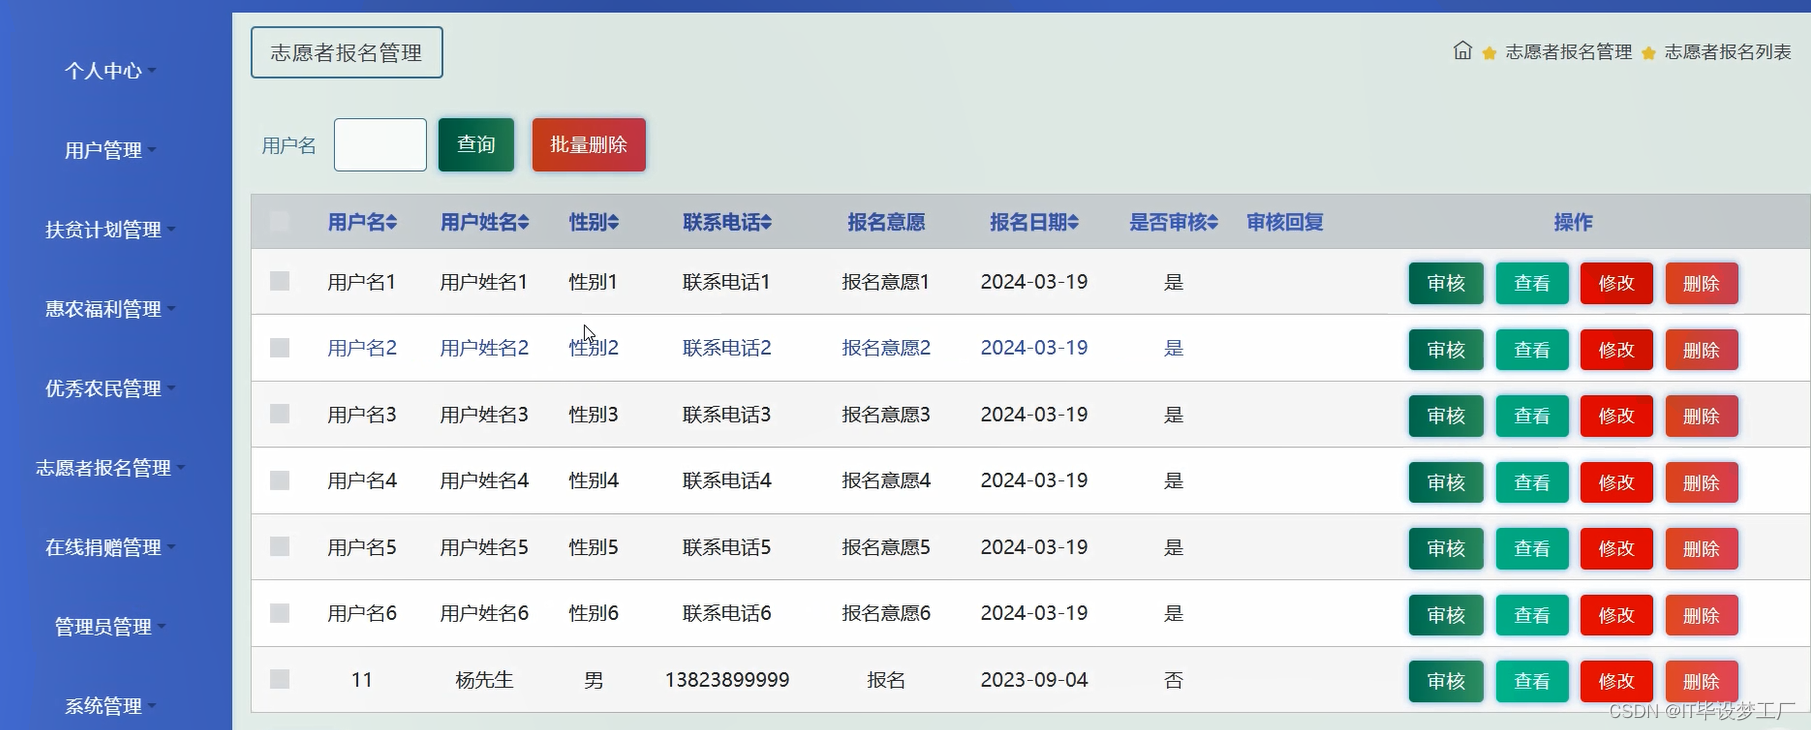
Task: Click 修改 for the 杨先生 row
Action: point(1617,681)
